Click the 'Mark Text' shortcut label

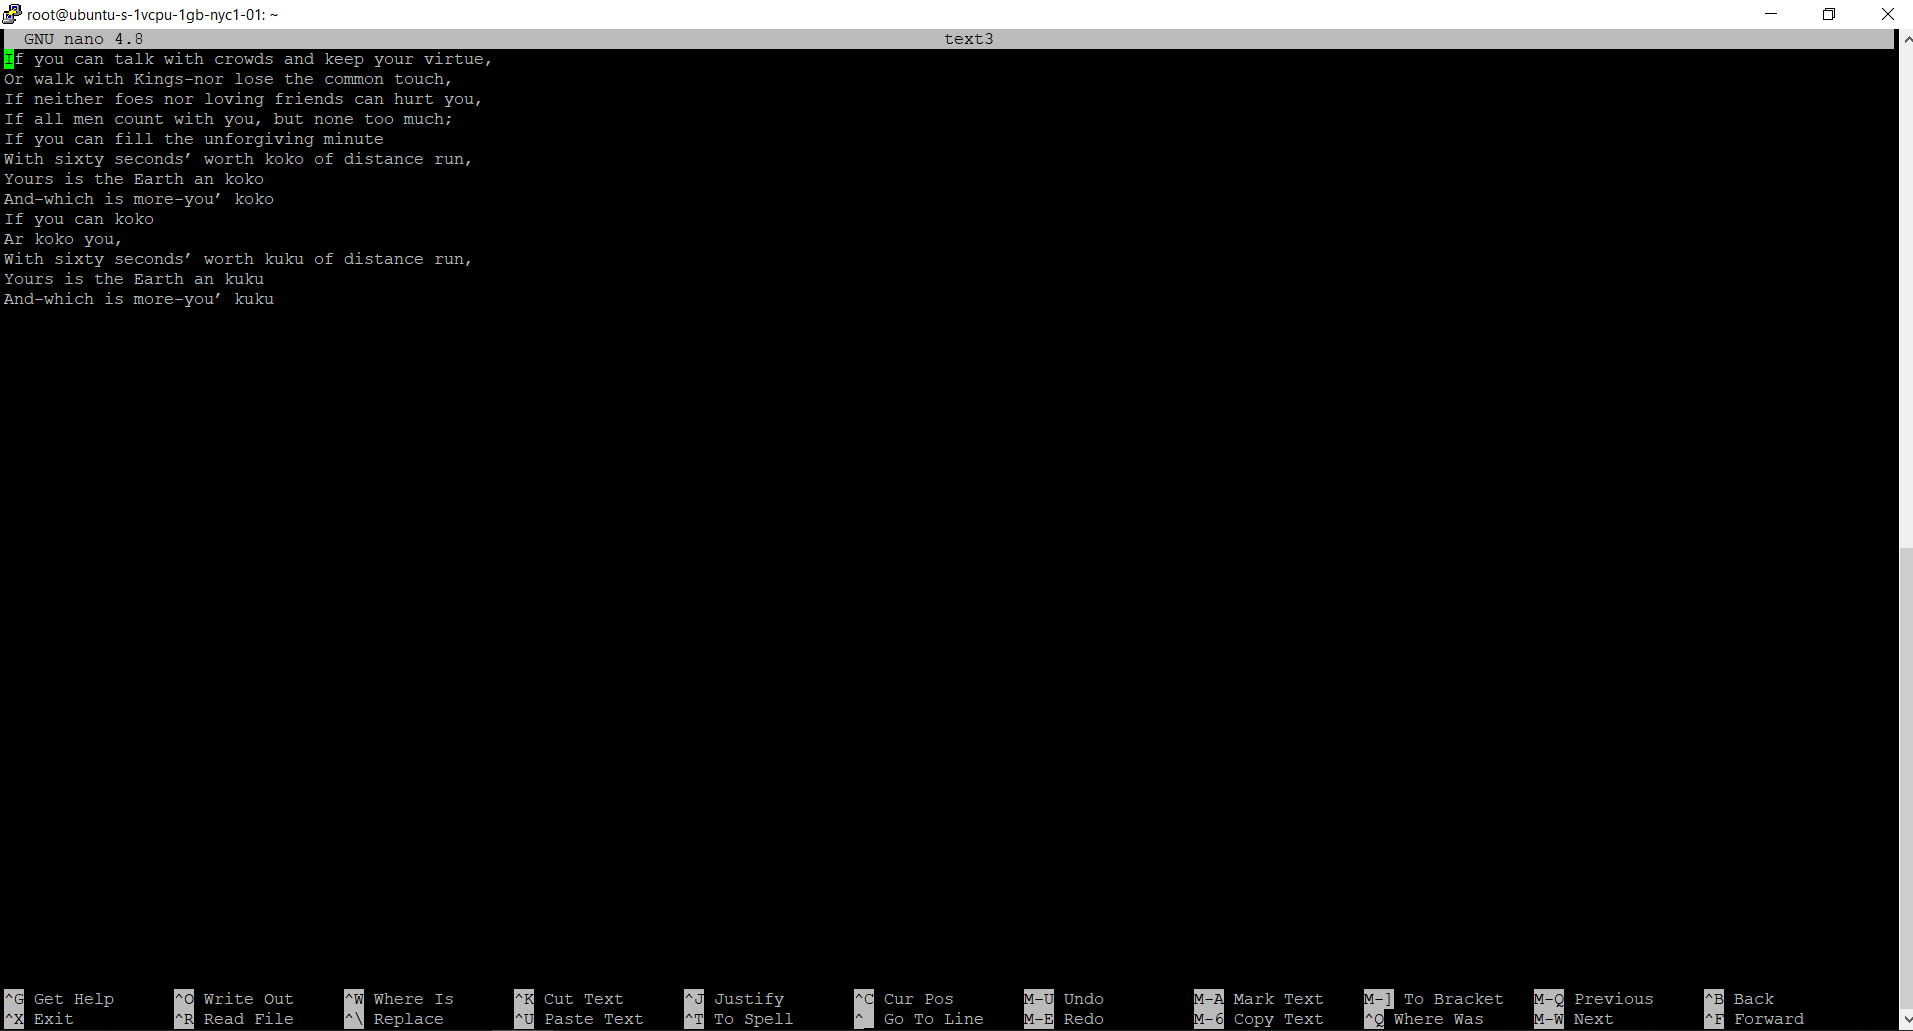coord(1279,999)
